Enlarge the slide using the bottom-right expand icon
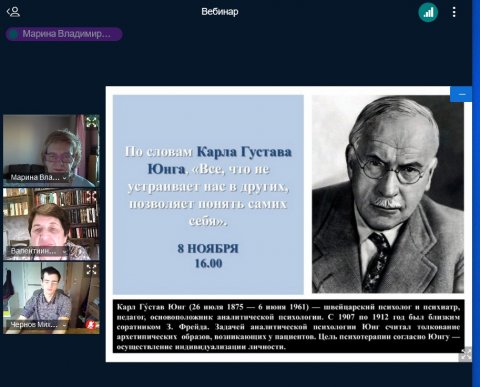This screenshot has width=480, height=387. pos(465,354)
